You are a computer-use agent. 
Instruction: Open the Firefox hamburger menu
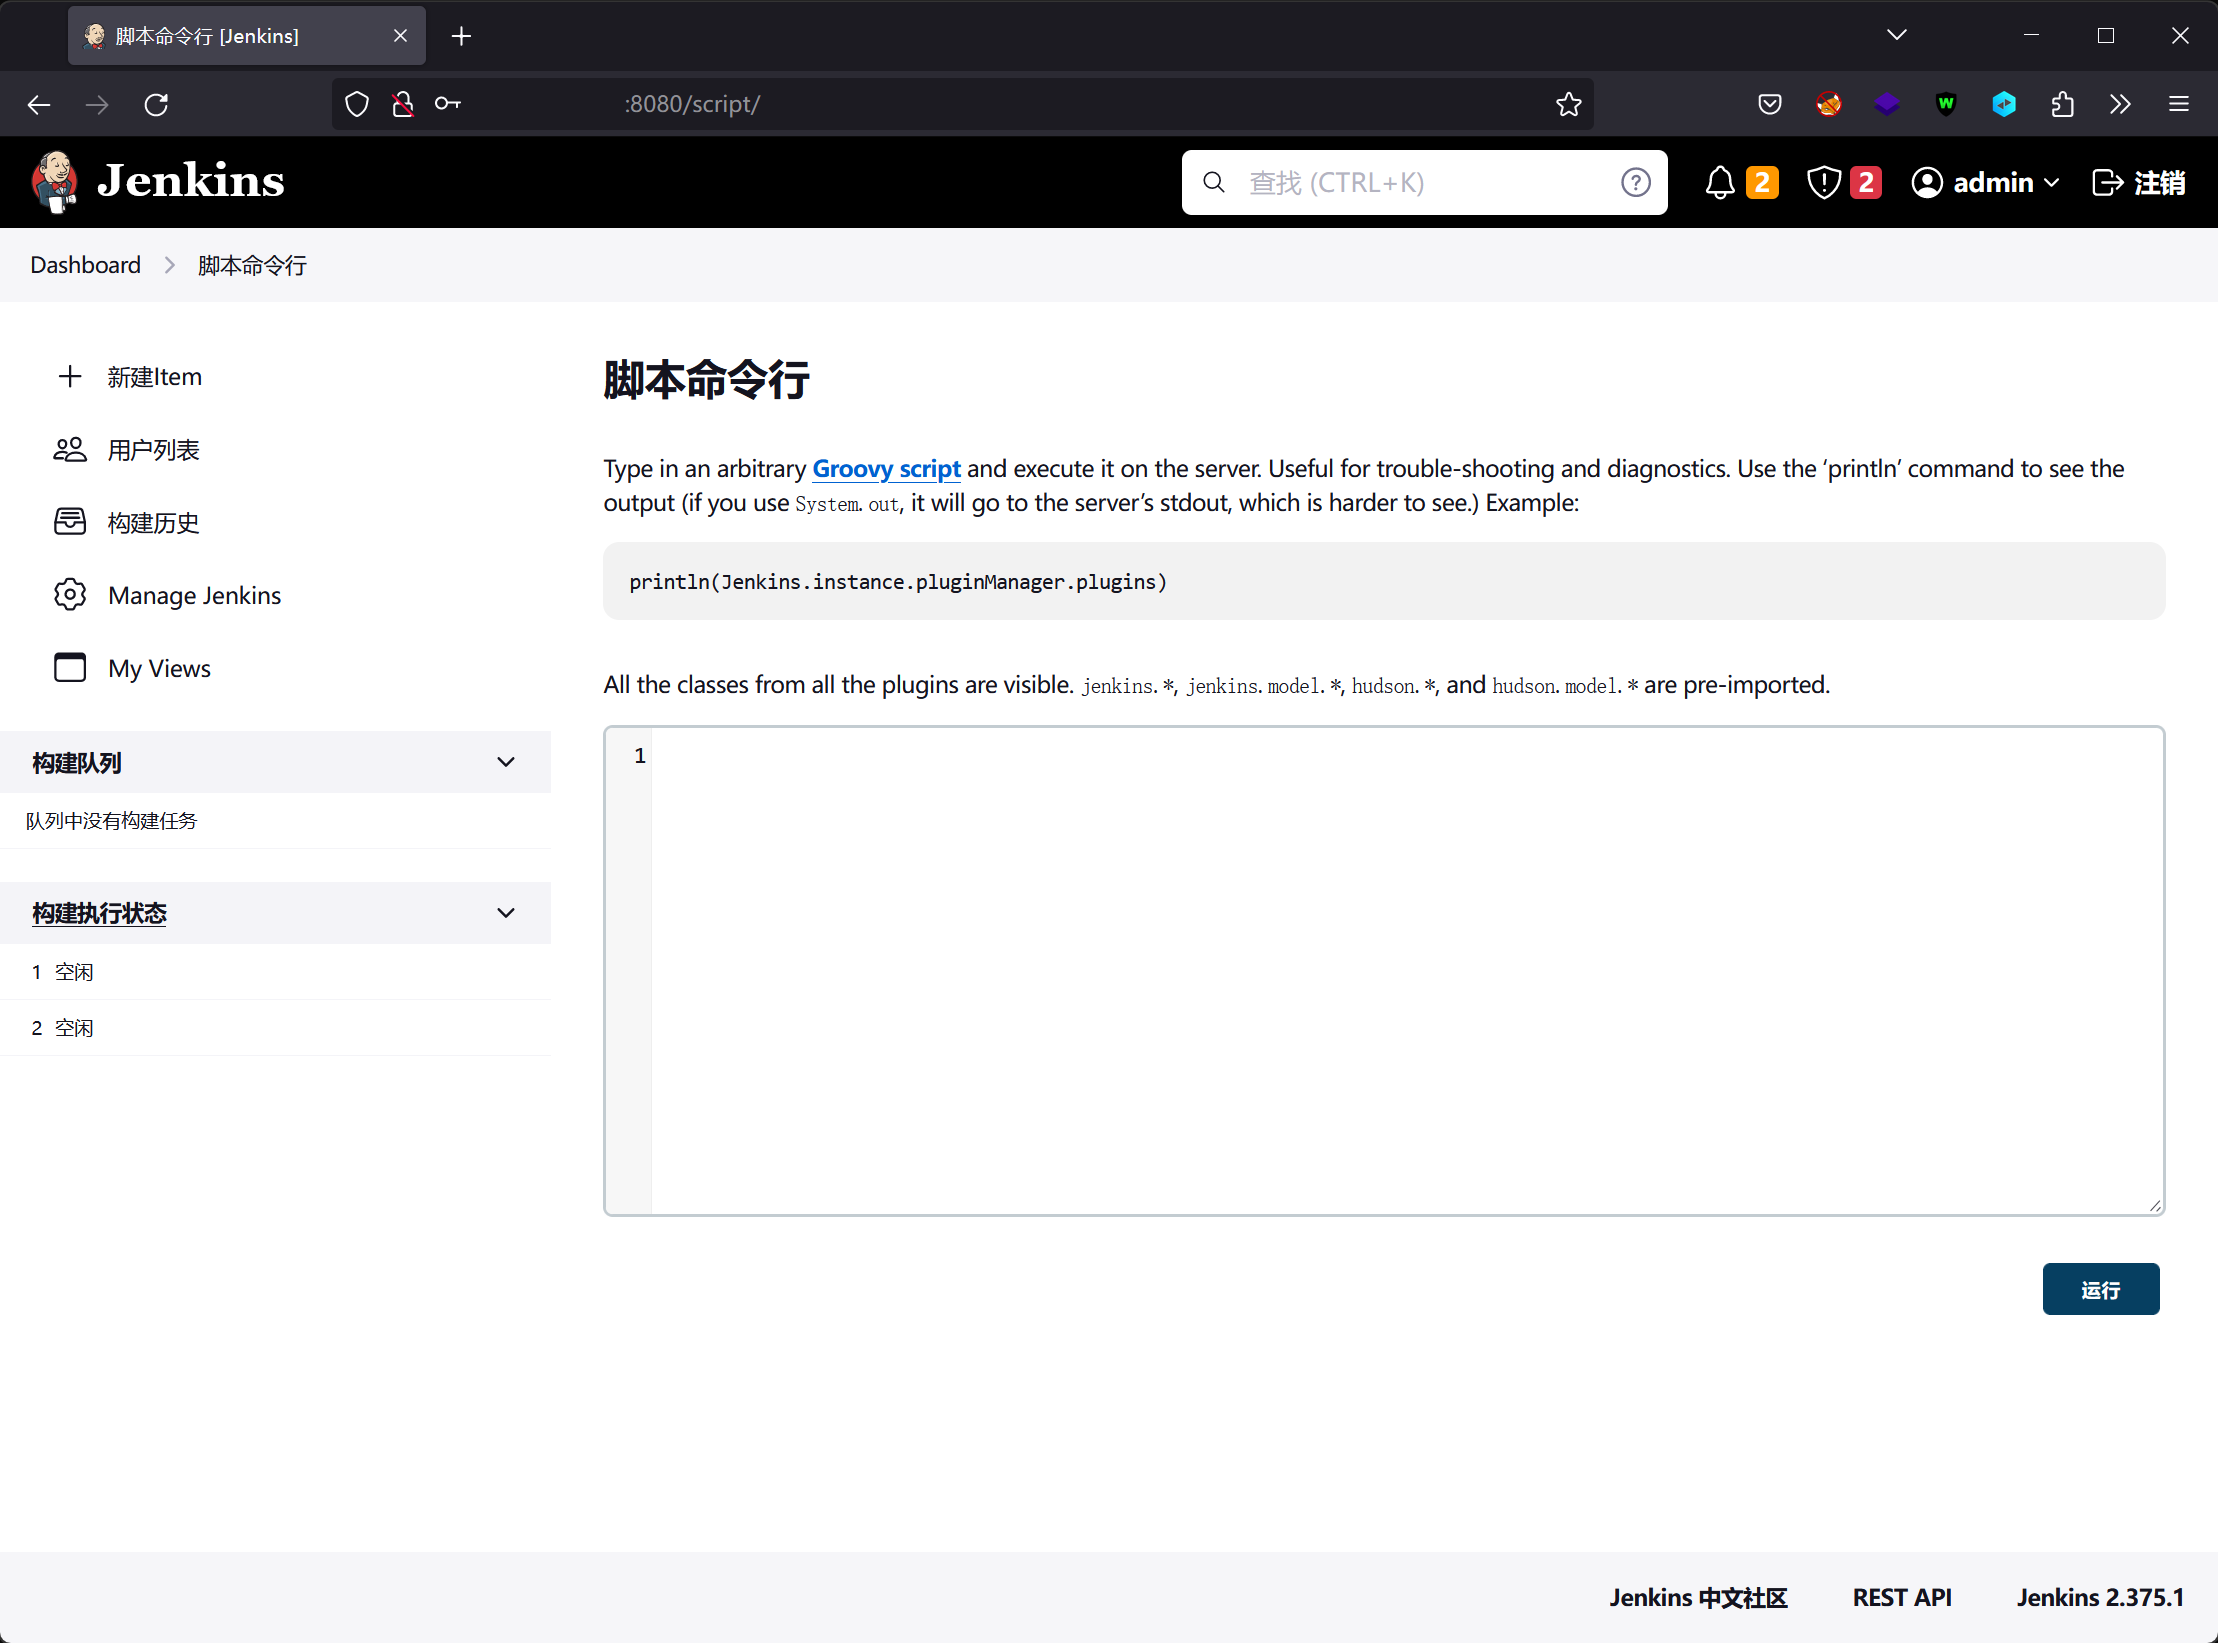2179,104
